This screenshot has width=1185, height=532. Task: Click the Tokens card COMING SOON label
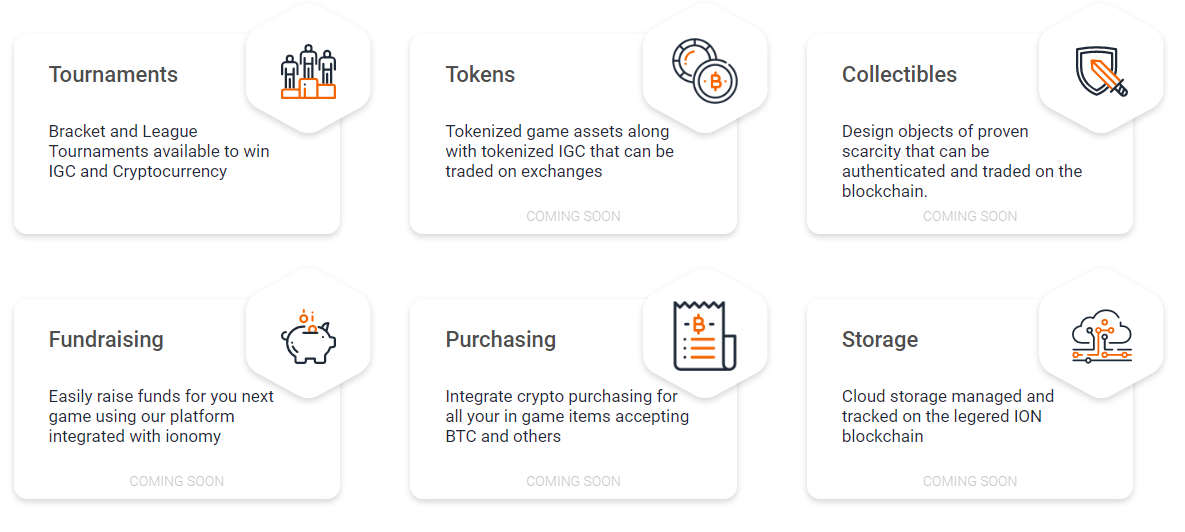(x=574, y=216)
